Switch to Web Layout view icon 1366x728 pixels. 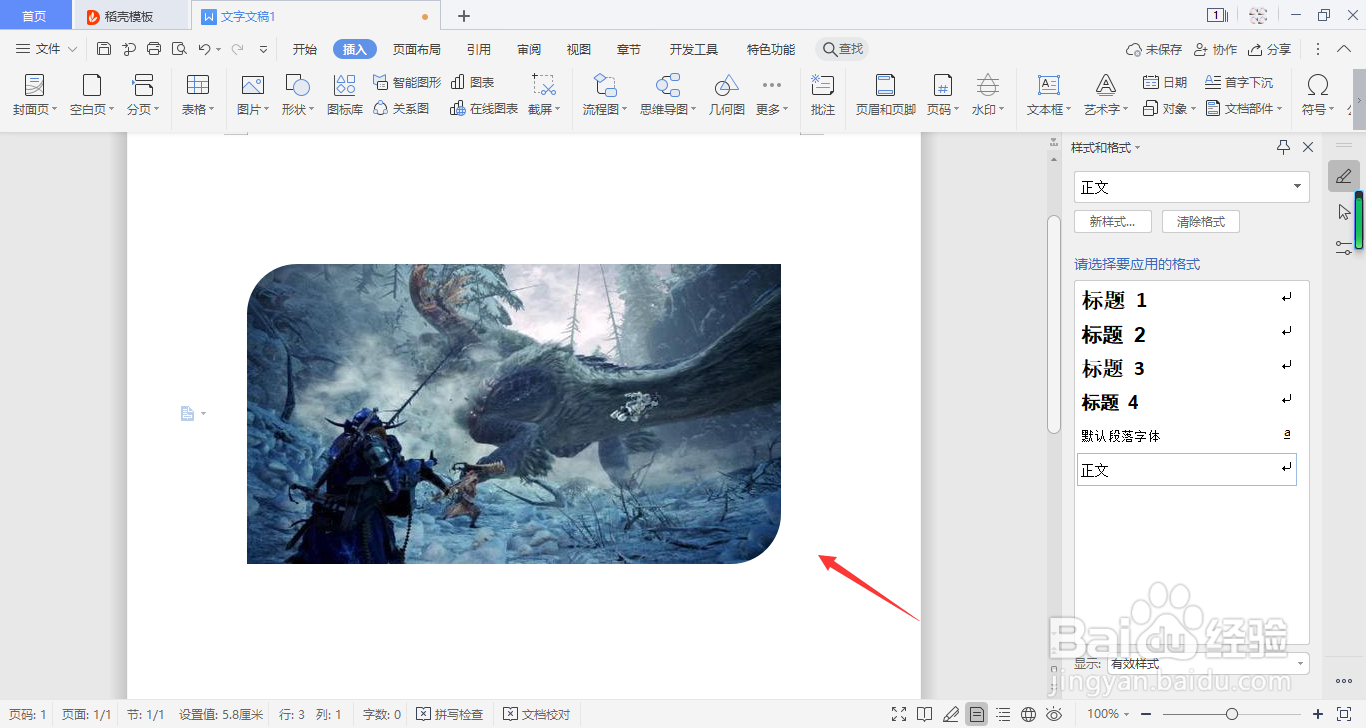(x=1028, y=714)
